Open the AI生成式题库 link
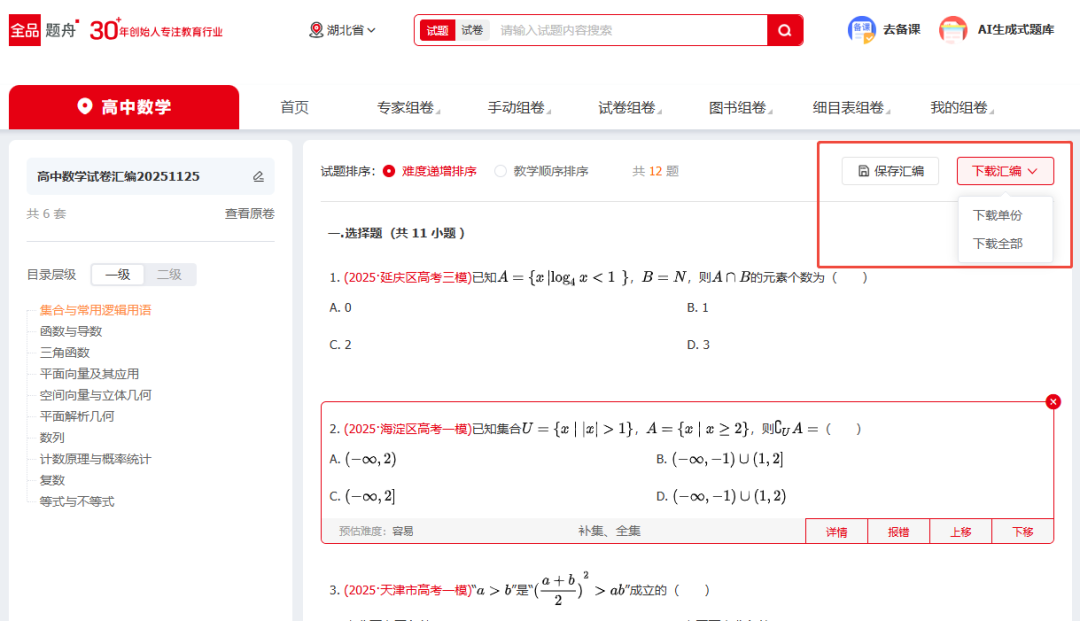 1016,30
